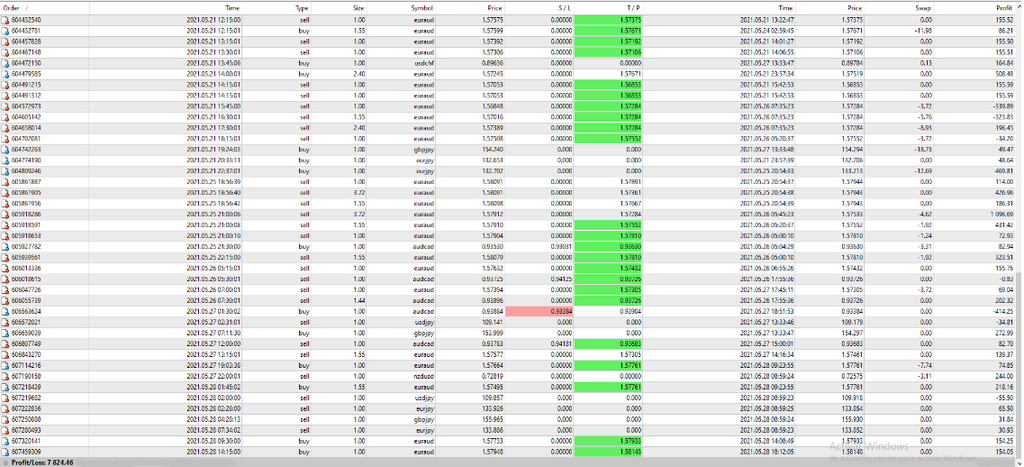The height and width of the screenshot is (467, 1024).
Task: Select the usdchf symbol cell
Action: coord(426,63)
